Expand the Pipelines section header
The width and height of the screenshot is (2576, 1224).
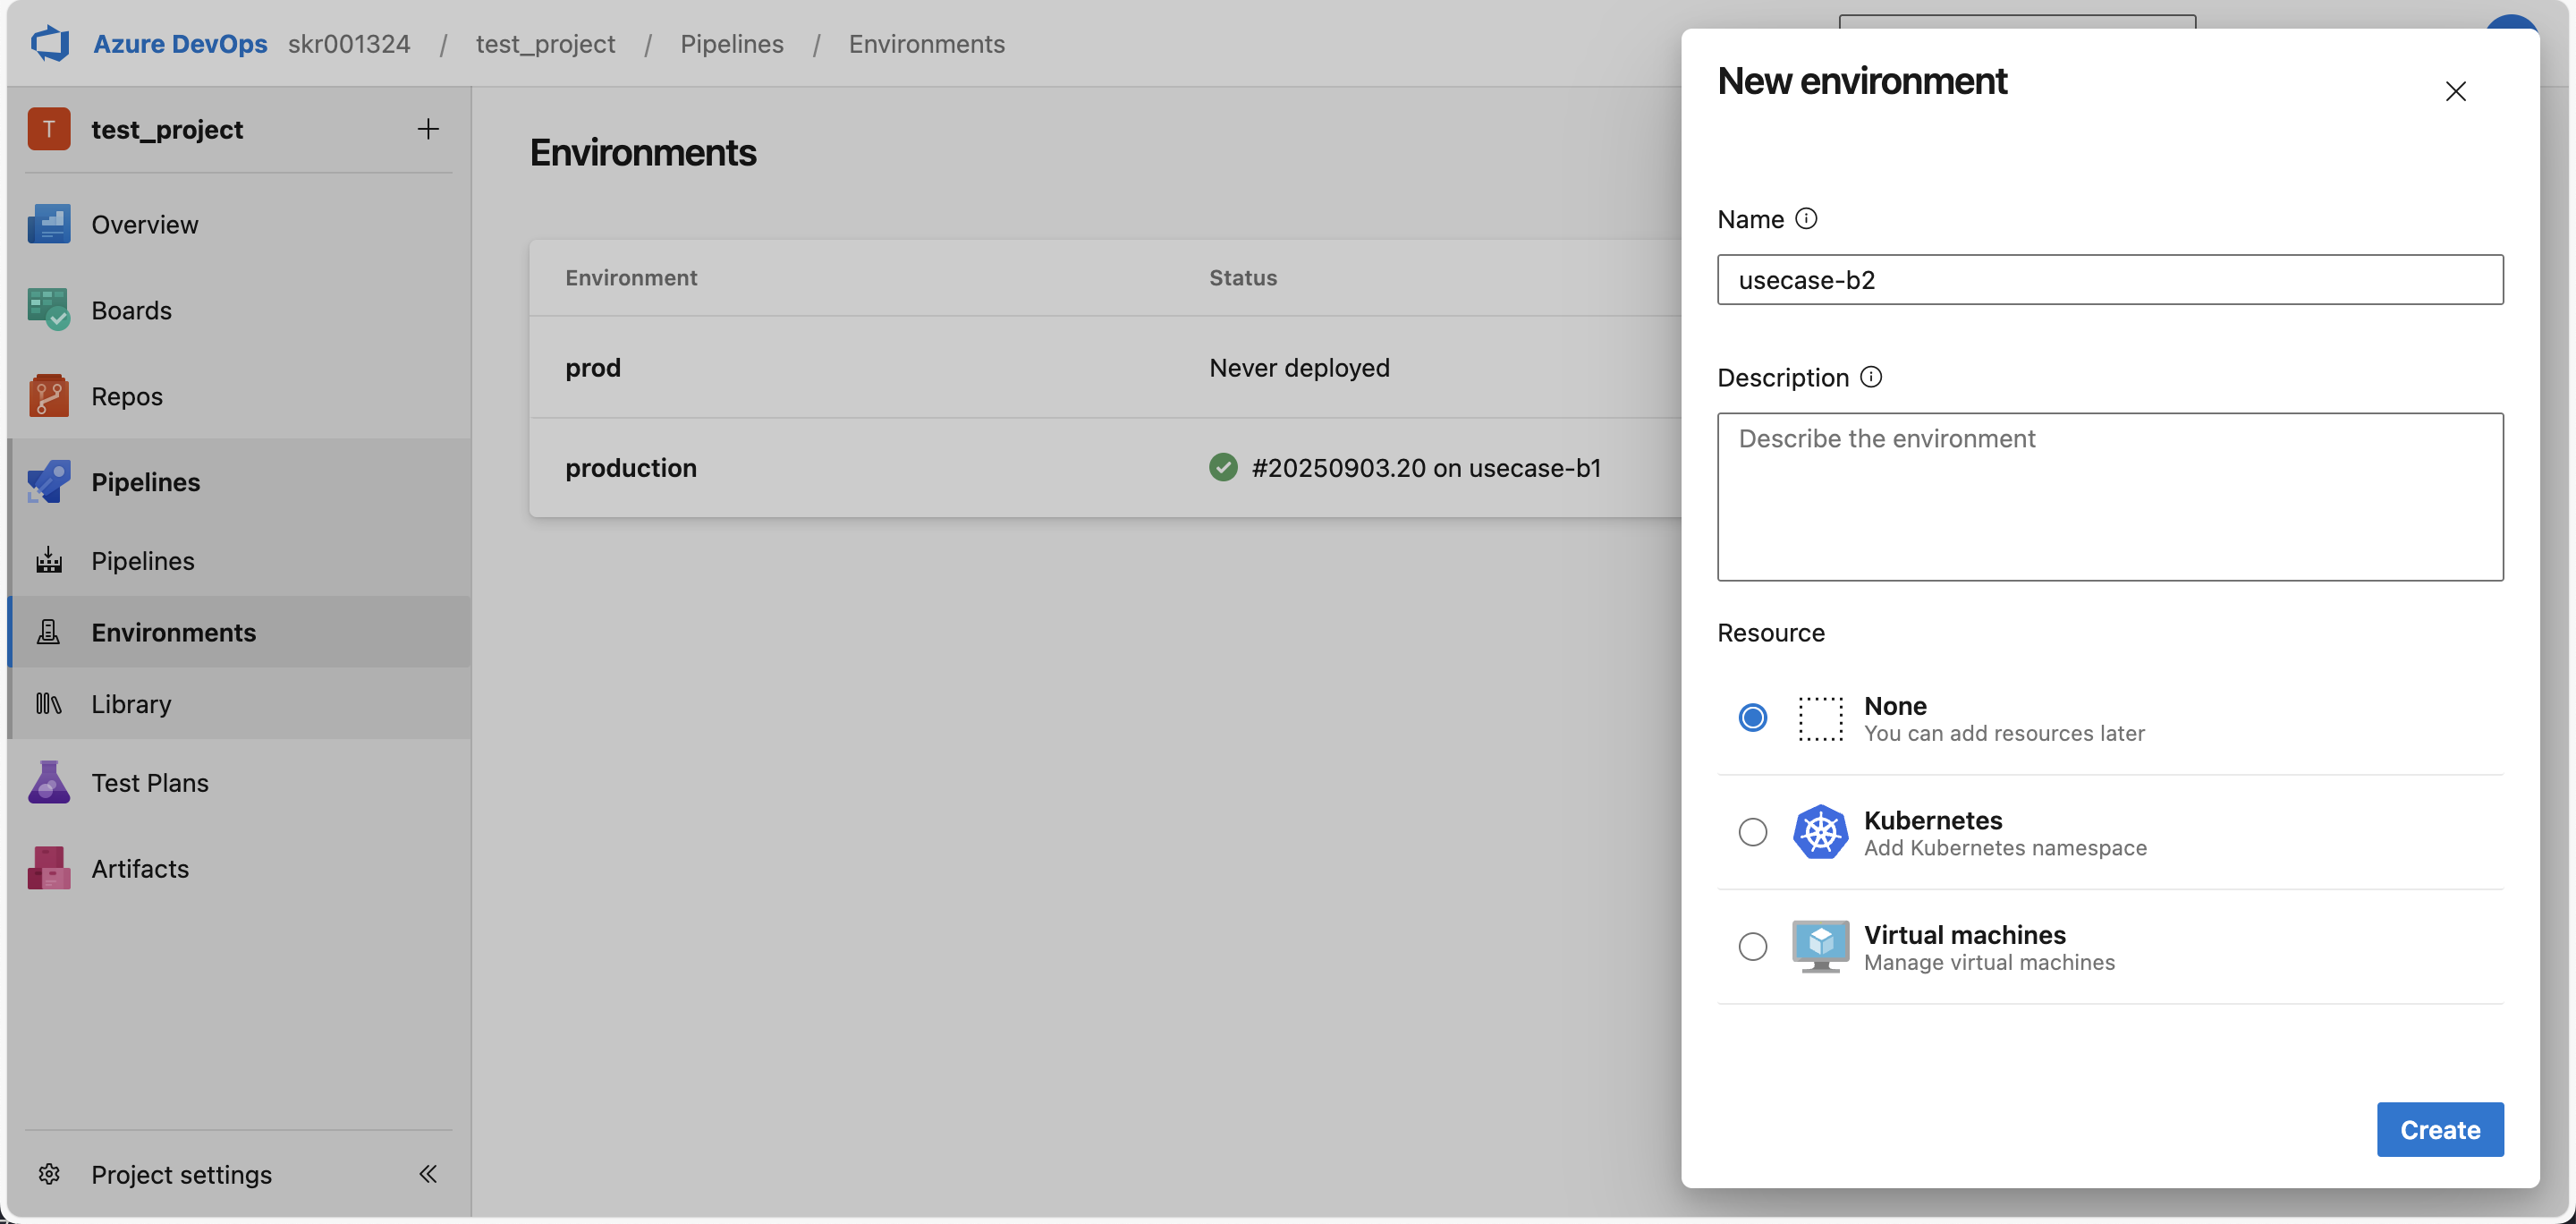point(145,482)
